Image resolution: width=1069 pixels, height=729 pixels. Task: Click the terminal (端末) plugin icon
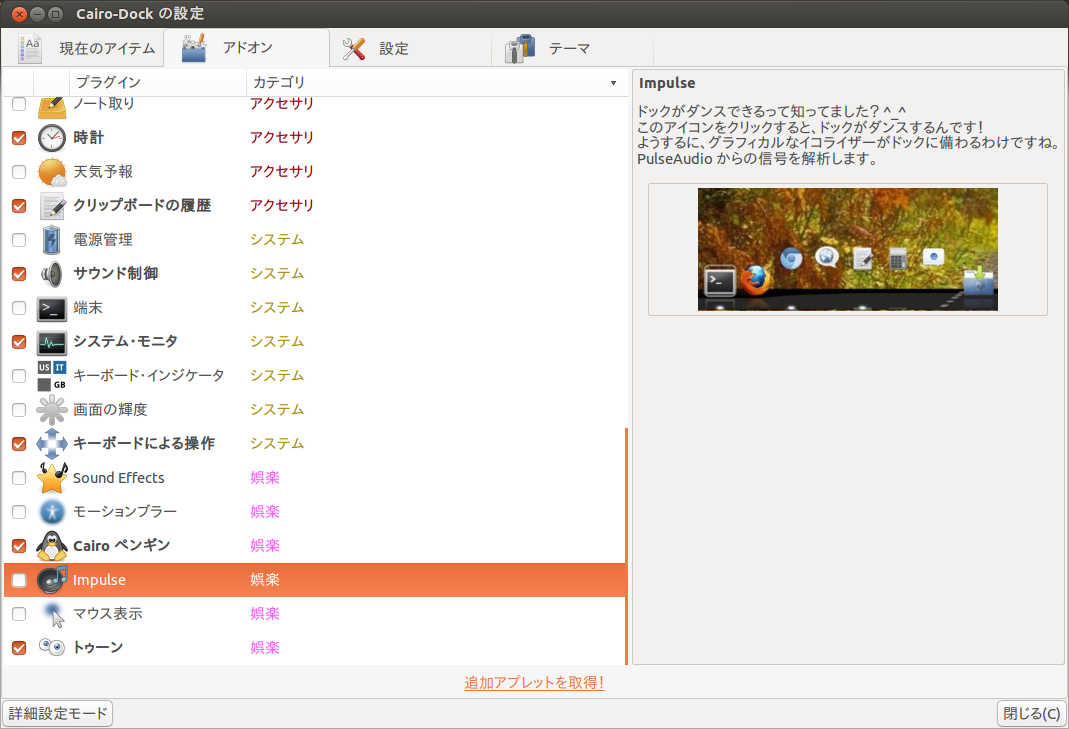(52, 308)
